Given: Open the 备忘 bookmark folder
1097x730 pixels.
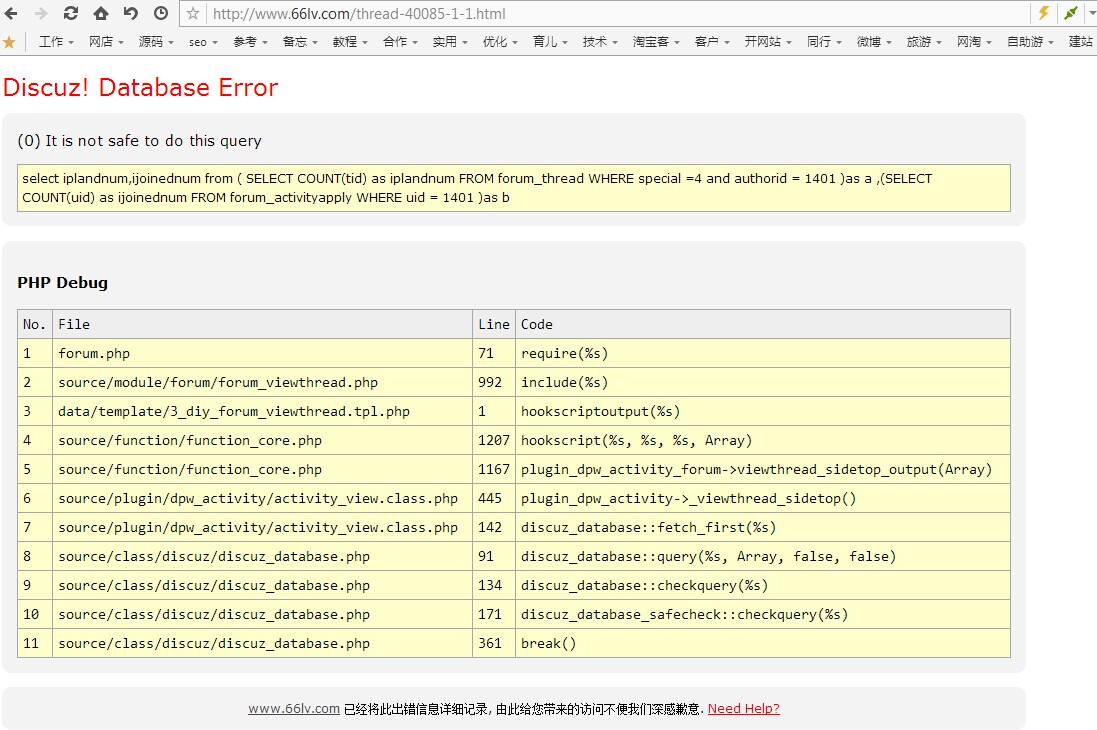Looking at the screenshot, I should [300, 42].
